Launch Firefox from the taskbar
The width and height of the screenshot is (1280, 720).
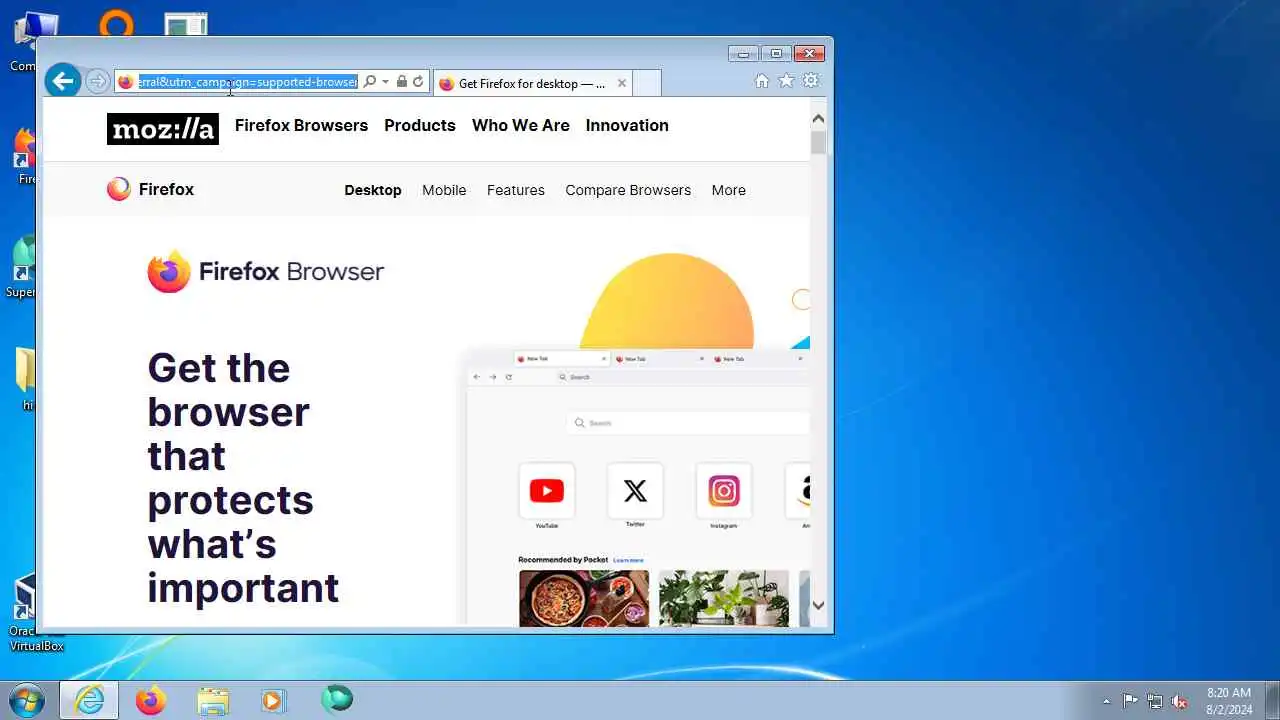pyautogui.click(x=151, y=700)
